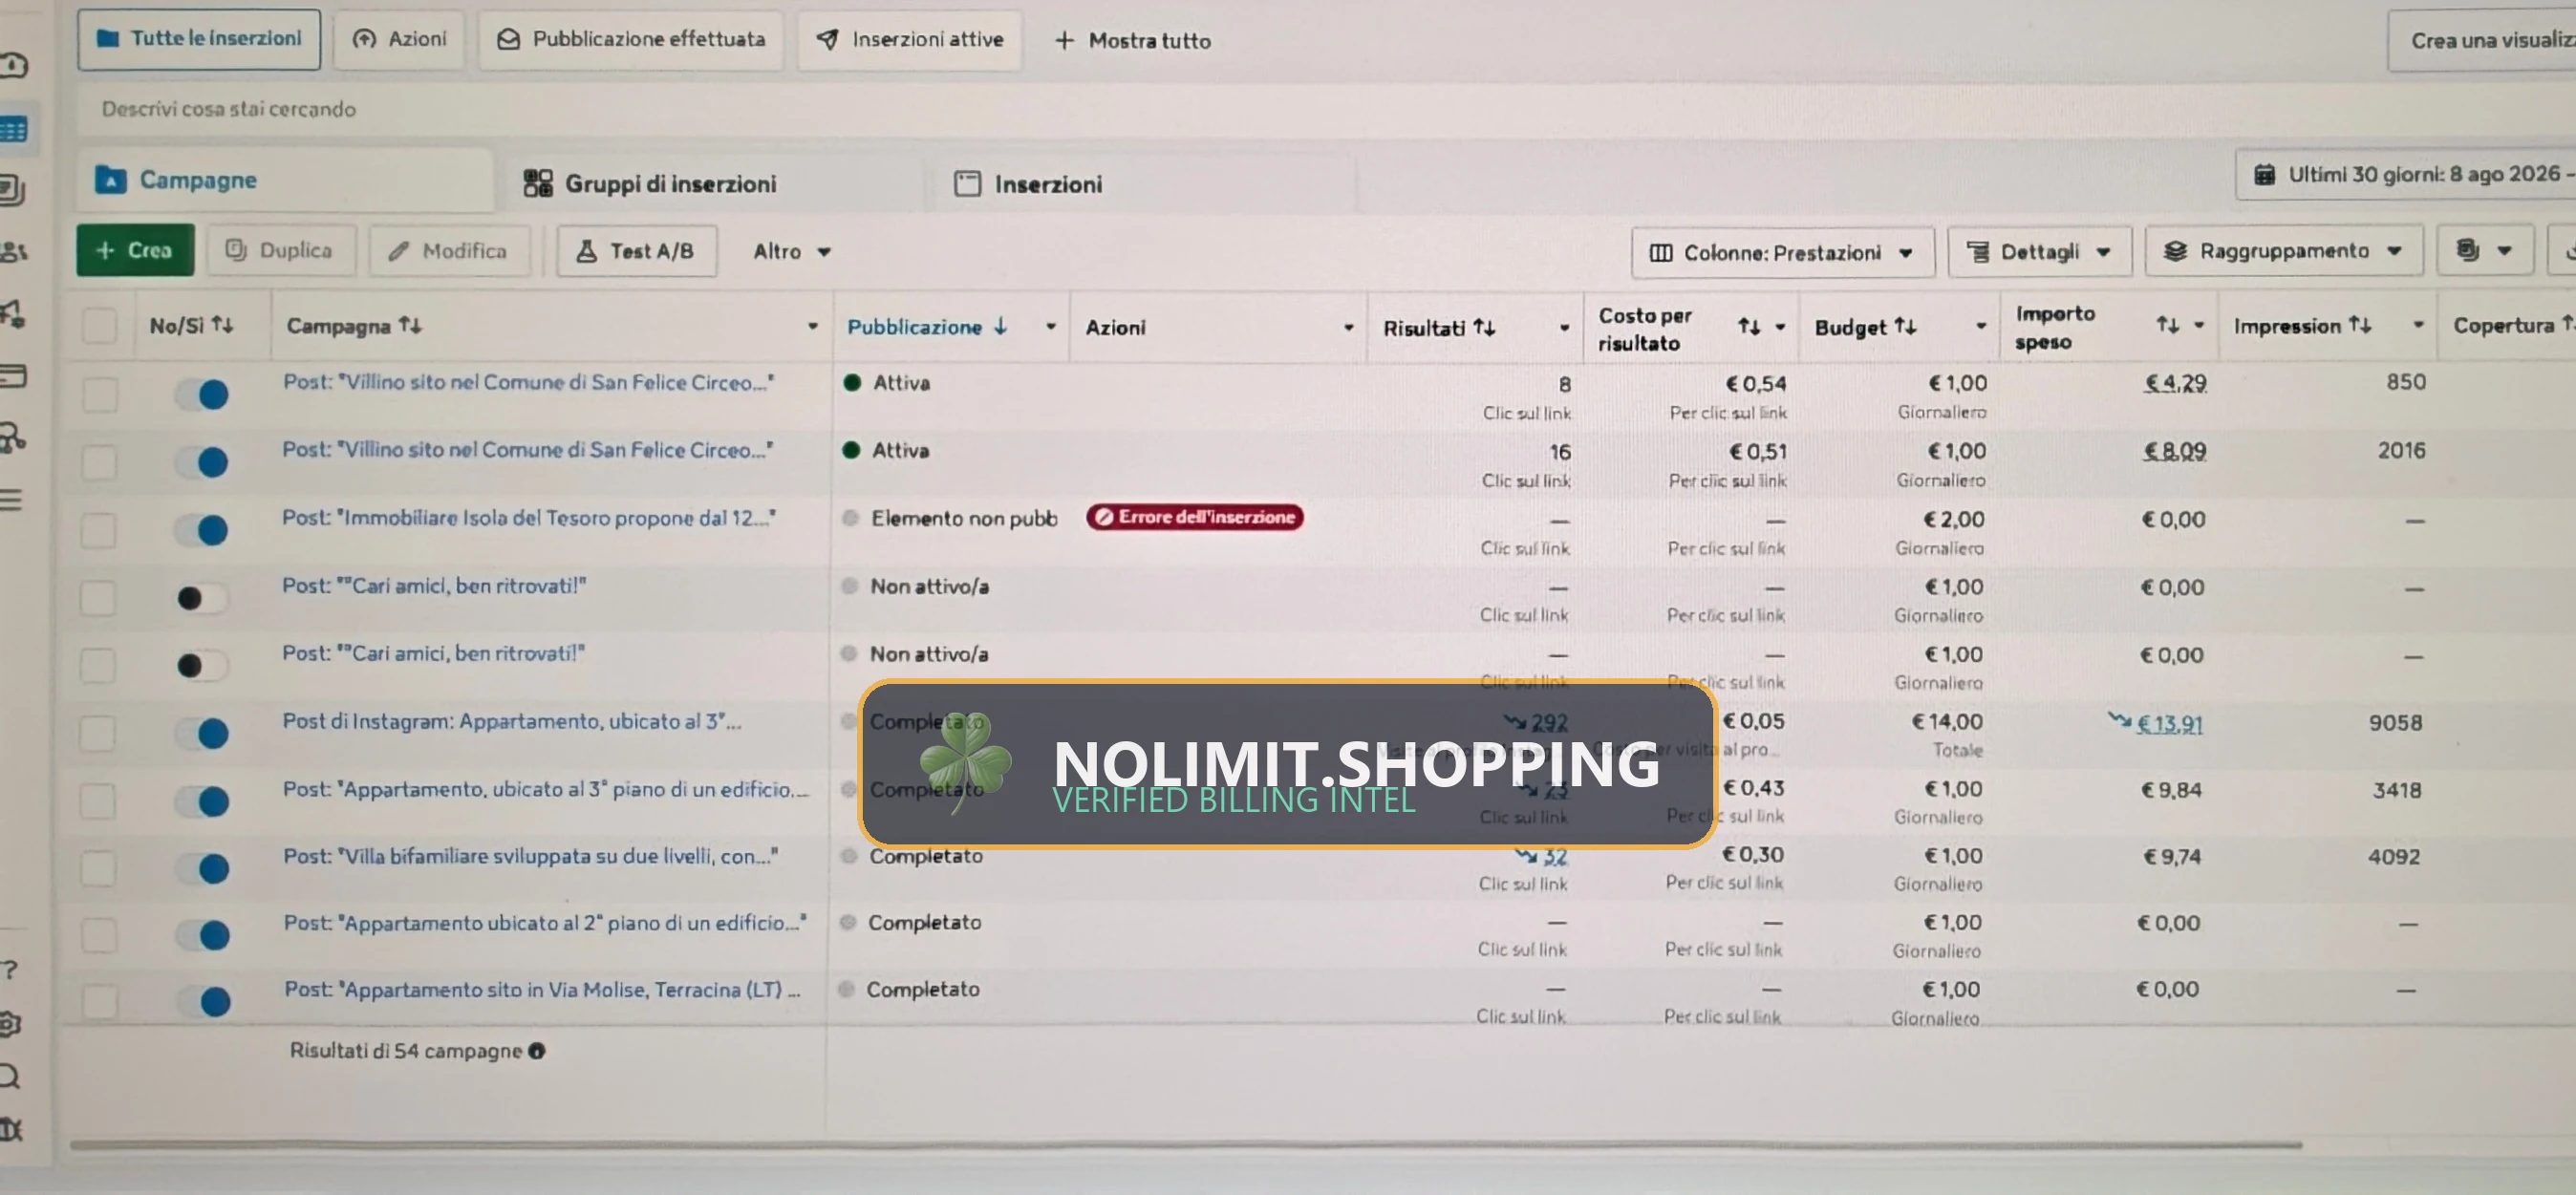The width and height of the screenshot is (2576, 1195).
Task: Click the Errore dell'inserzione badge
Action: click(1195, 517)
